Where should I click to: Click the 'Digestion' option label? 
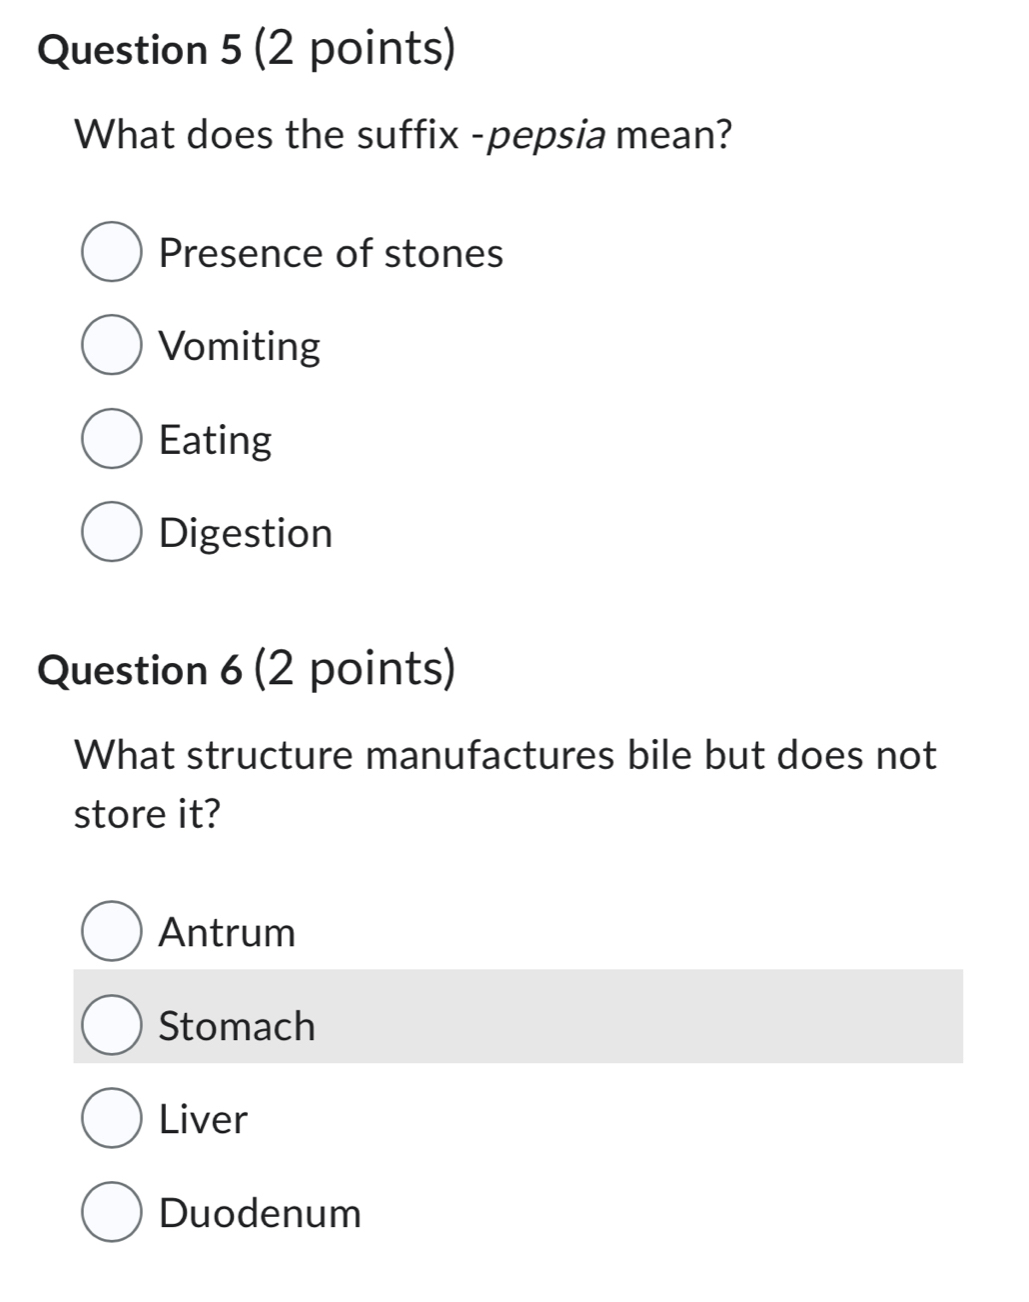(245, 533)
